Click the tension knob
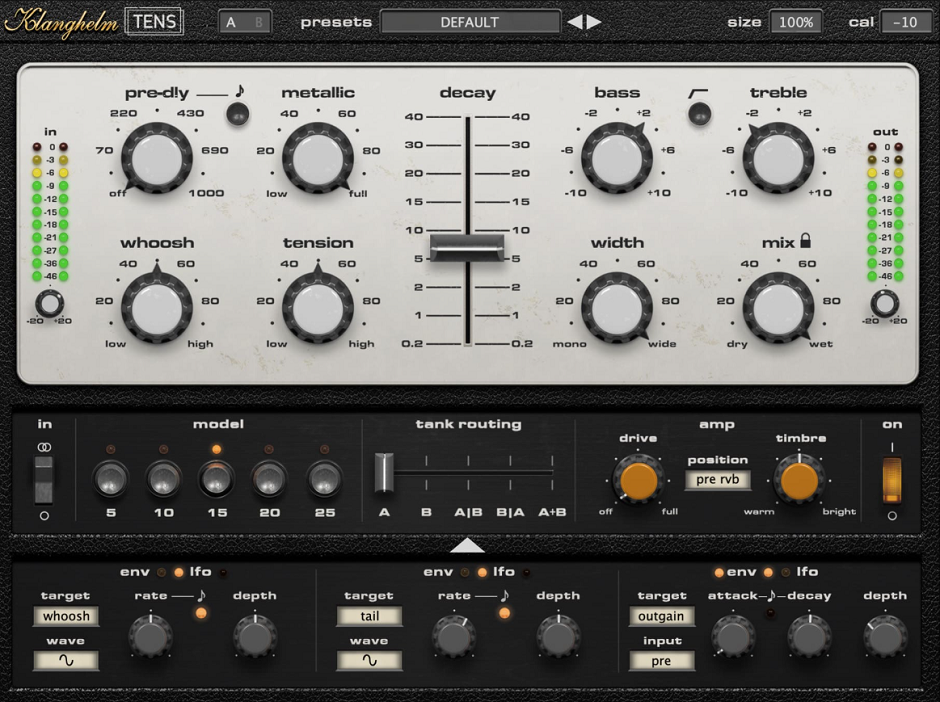Image resolution: width=940 pixels, height=702 pixels. (318, 309)
